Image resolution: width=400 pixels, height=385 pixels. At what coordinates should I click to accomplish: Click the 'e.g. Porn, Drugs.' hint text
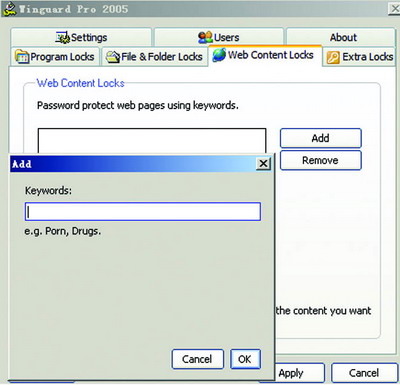62,231
